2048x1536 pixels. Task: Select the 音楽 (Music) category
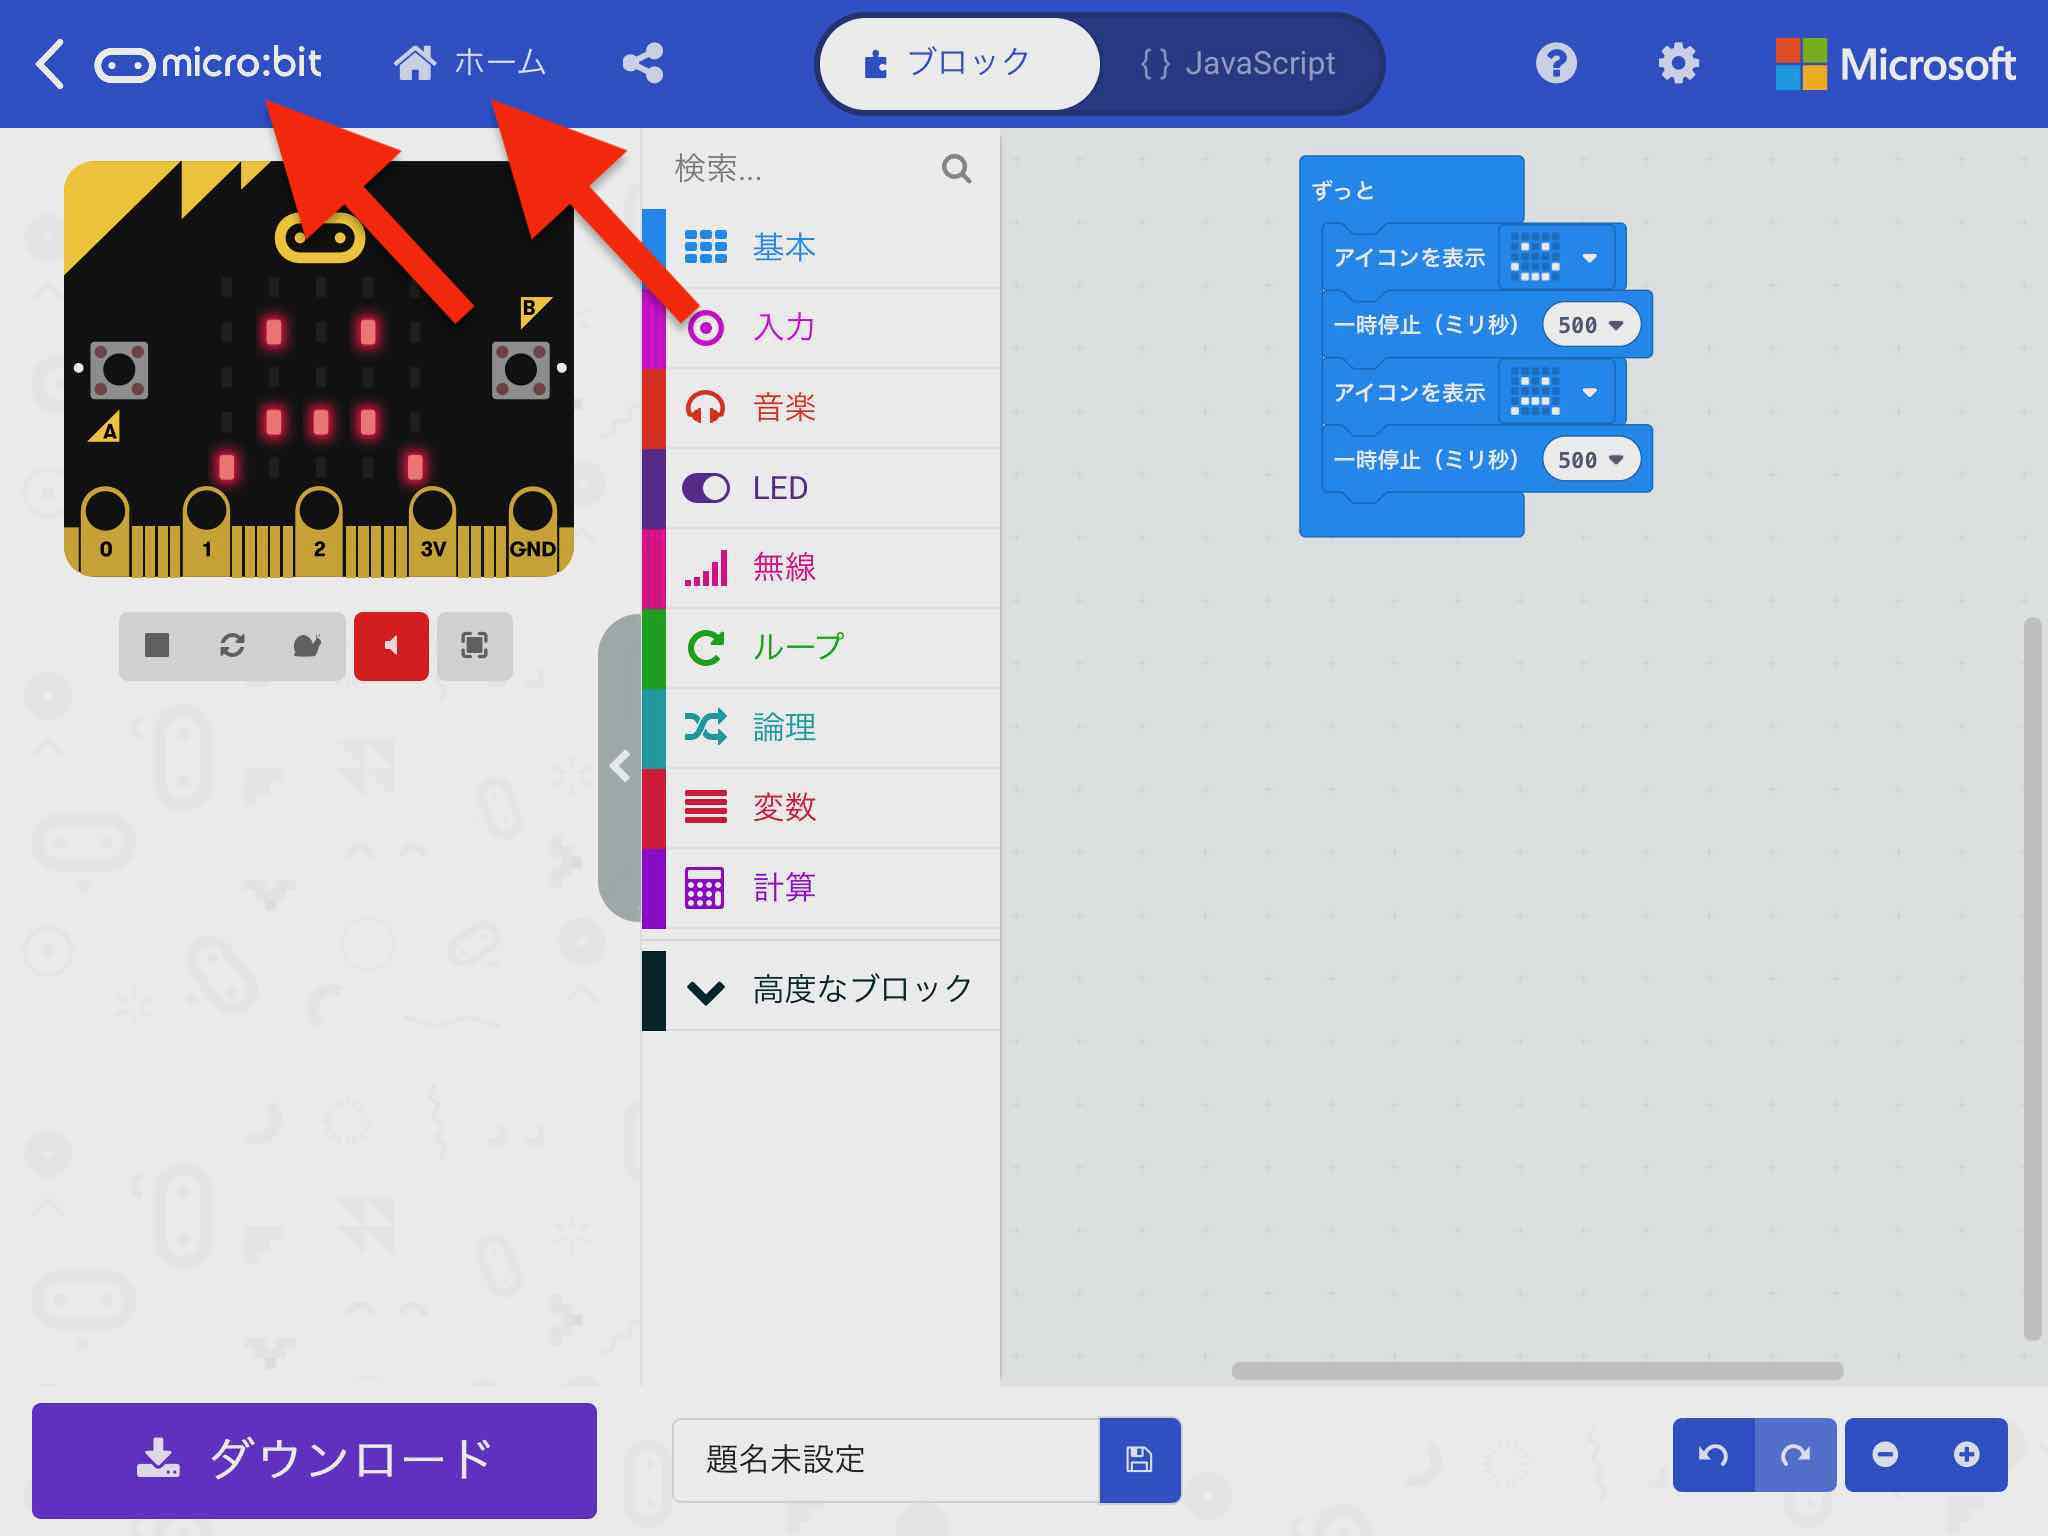pyautogui.click(x=785, y=407)
